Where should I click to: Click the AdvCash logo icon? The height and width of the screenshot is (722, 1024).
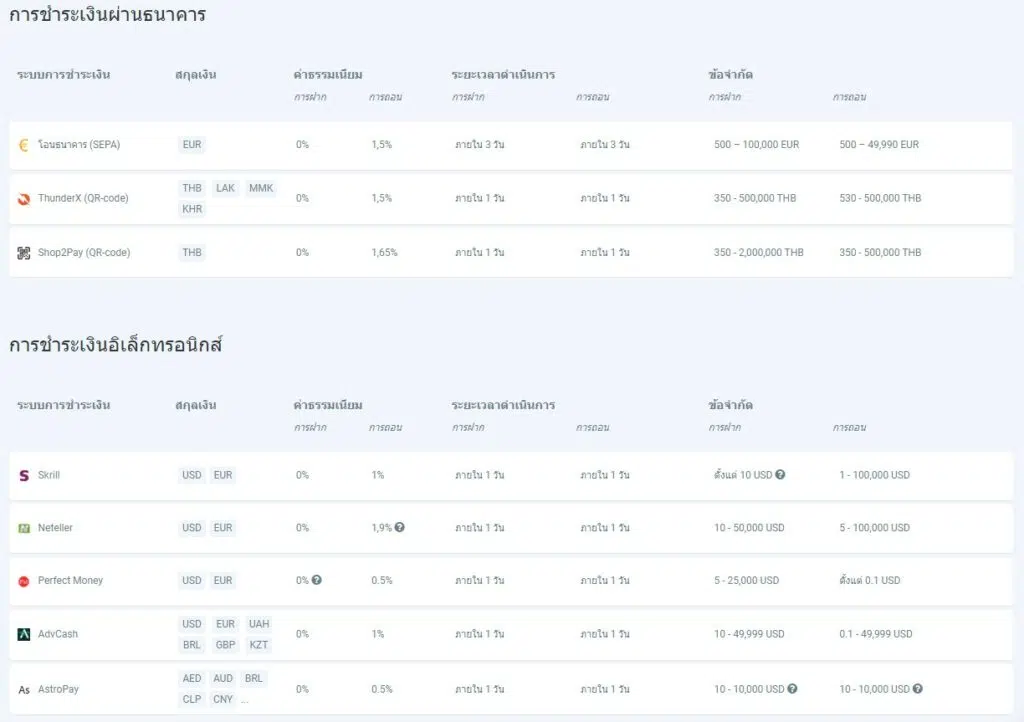[24, 634]
